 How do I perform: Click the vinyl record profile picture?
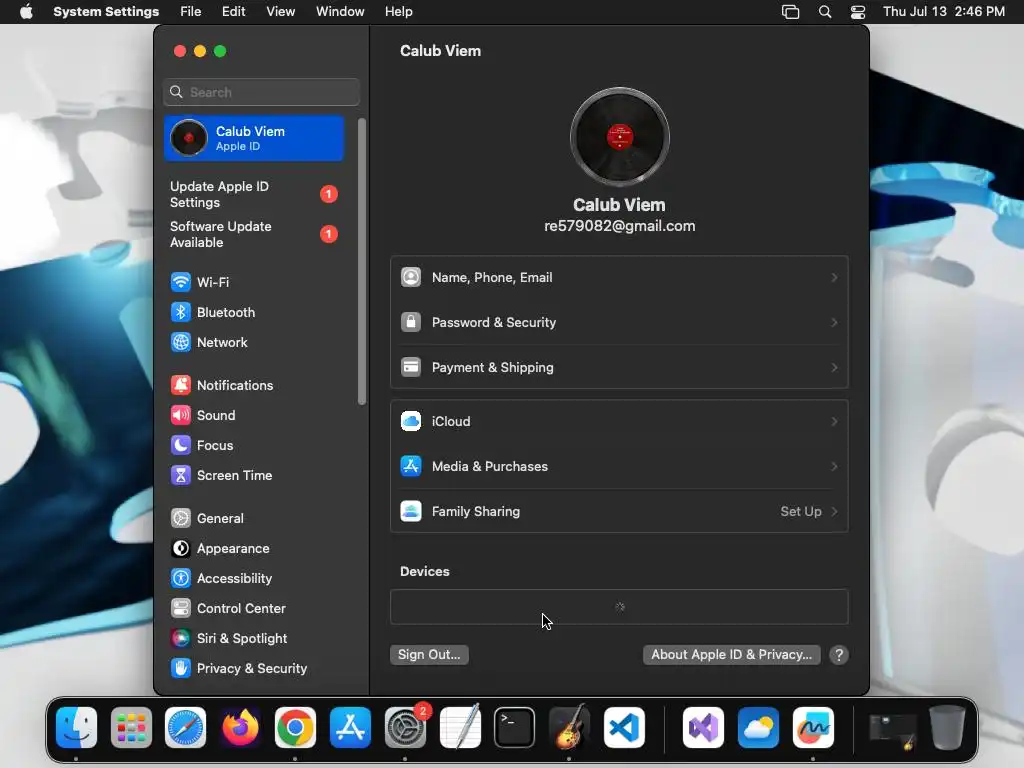pos(619,136)
